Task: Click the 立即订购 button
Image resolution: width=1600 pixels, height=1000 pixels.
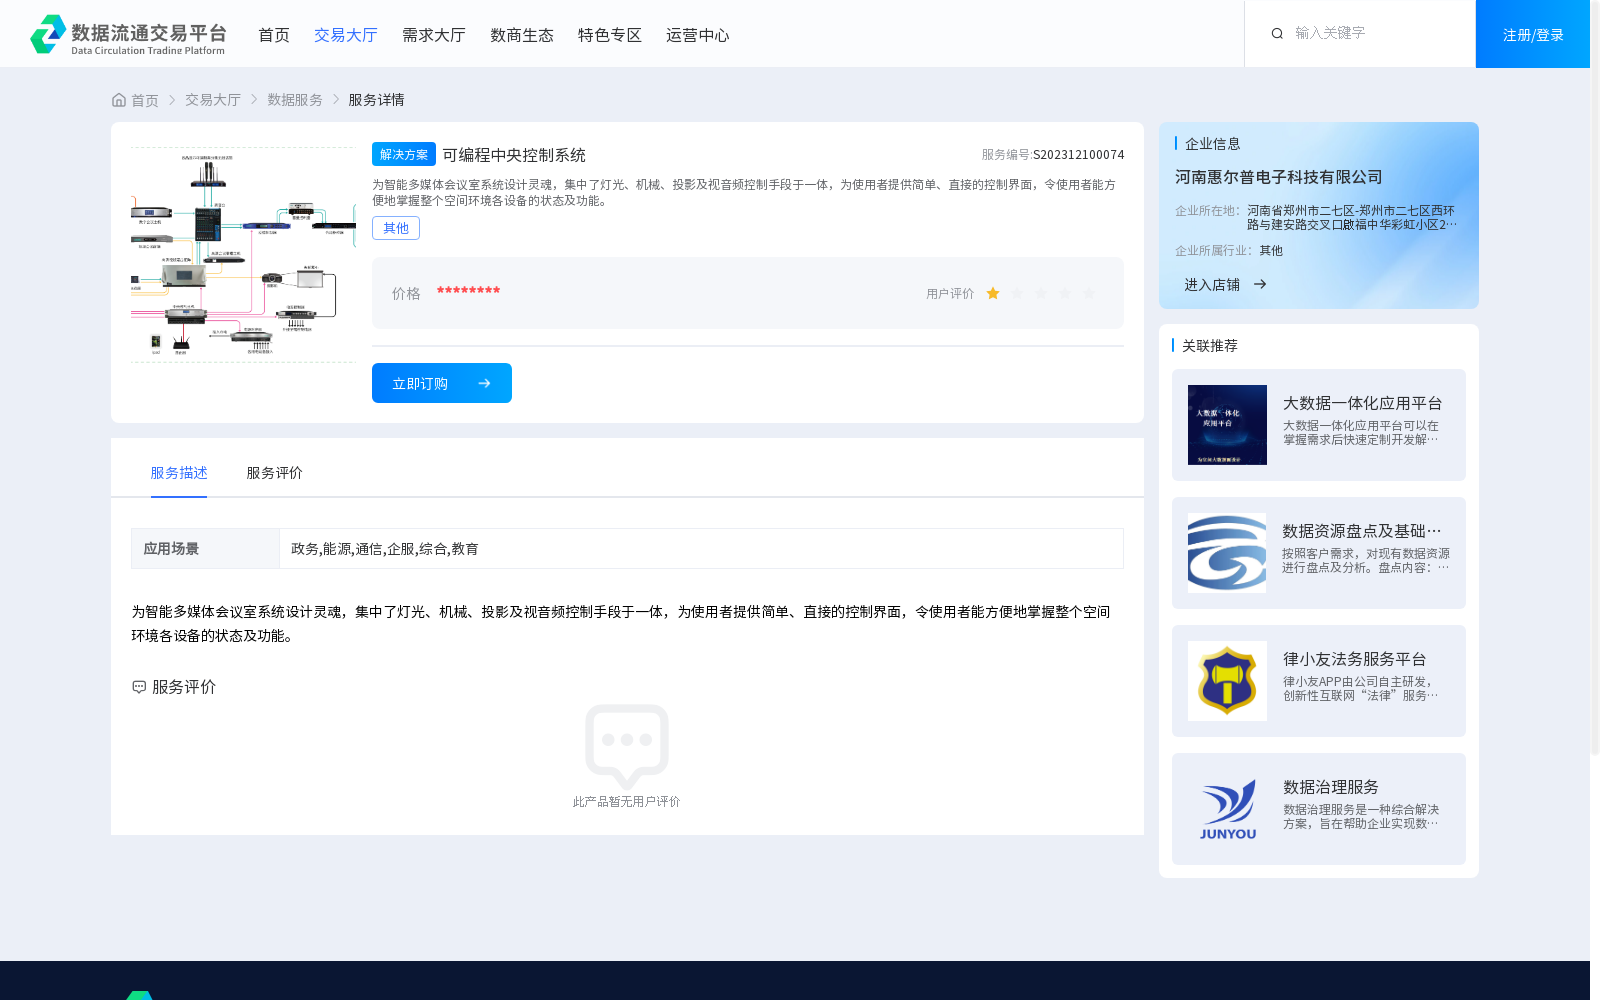Action: click(442, 383)
